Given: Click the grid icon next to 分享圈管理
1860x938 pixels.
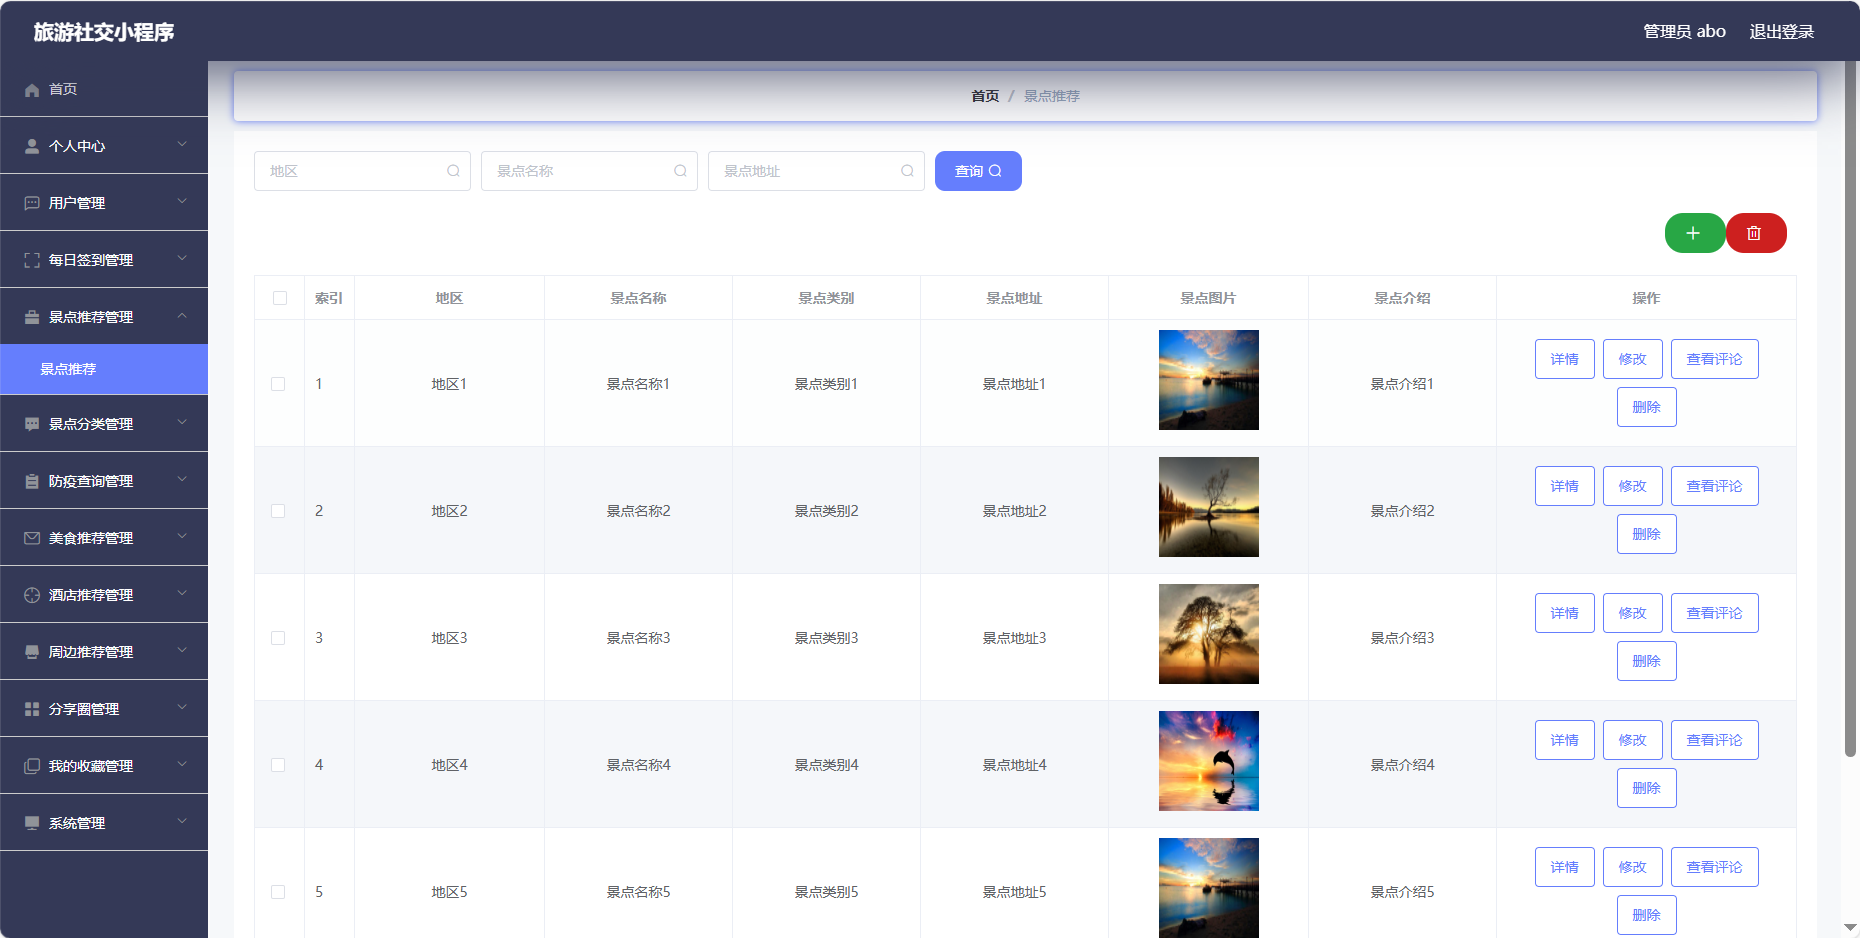Looking at the screenshot, I should click(32, 710).
